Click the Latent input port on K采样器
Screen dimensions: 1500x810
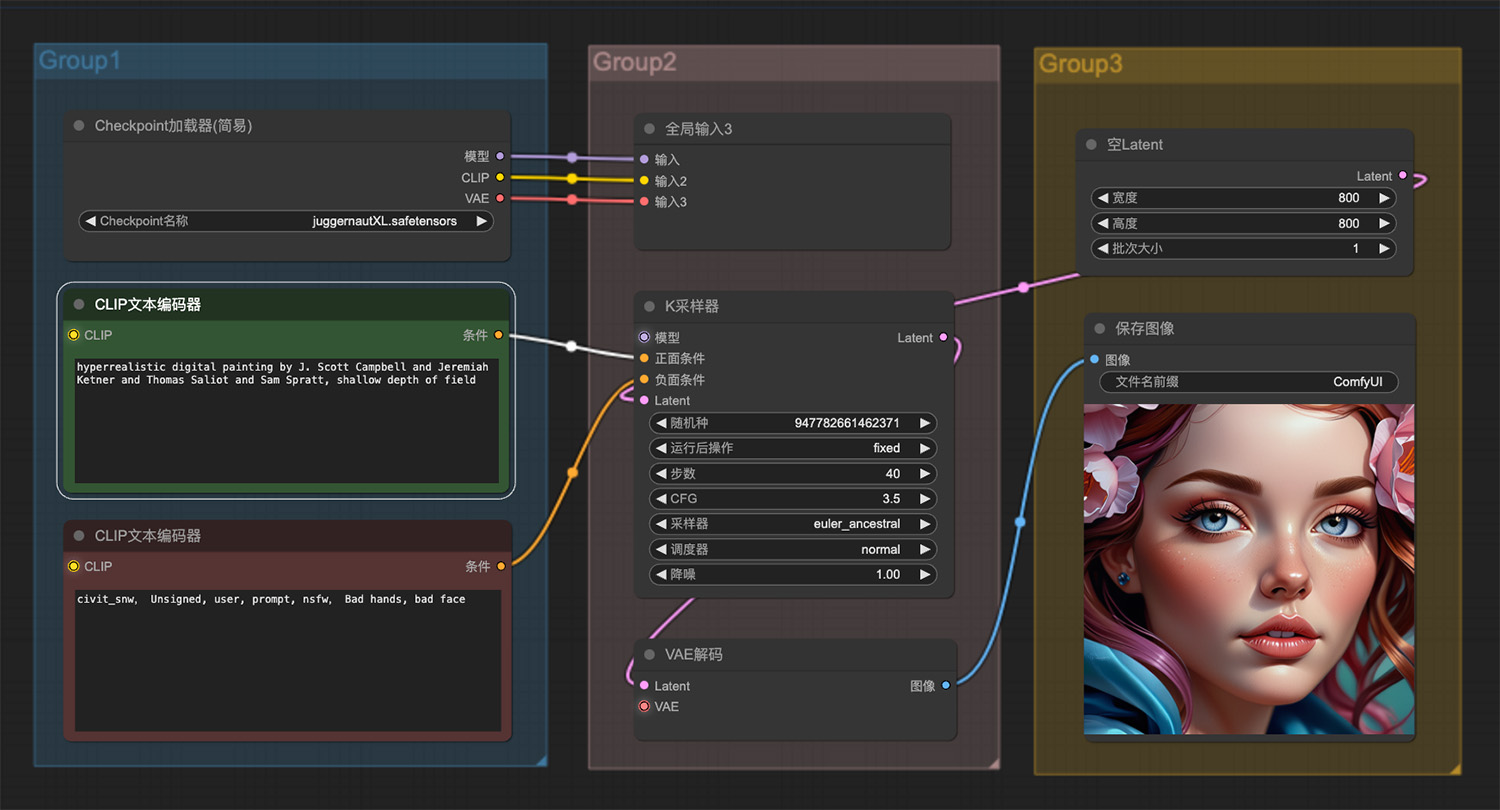tap(644, 400)
